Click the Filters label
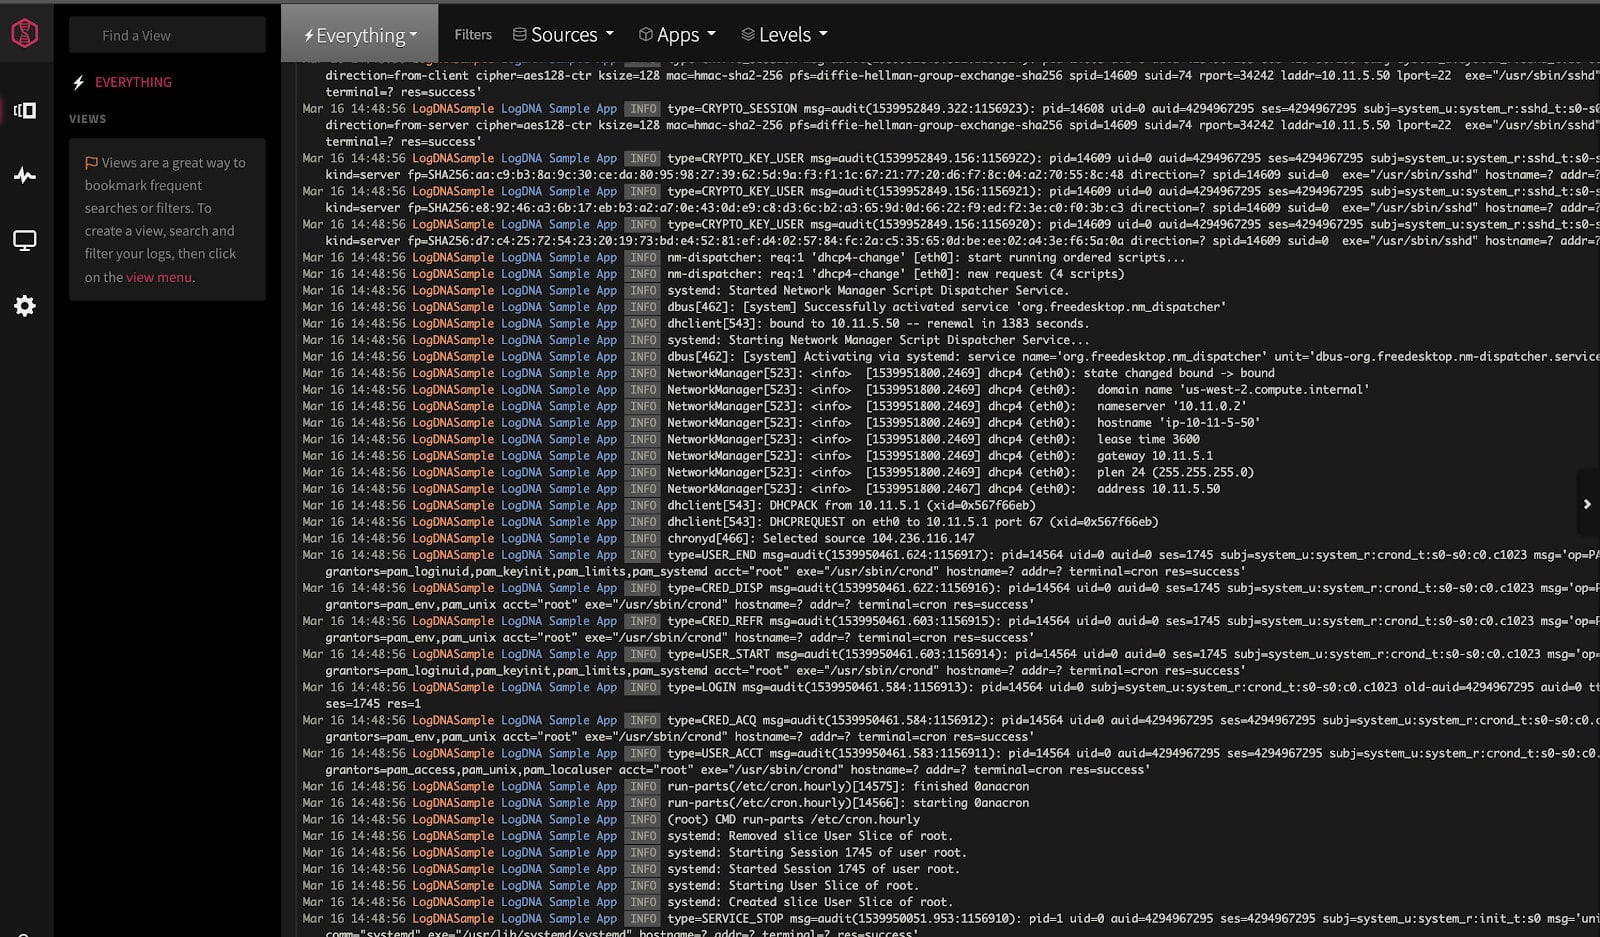The width and height of the screenshot is (1600, 937). click(x=473, y=35)
